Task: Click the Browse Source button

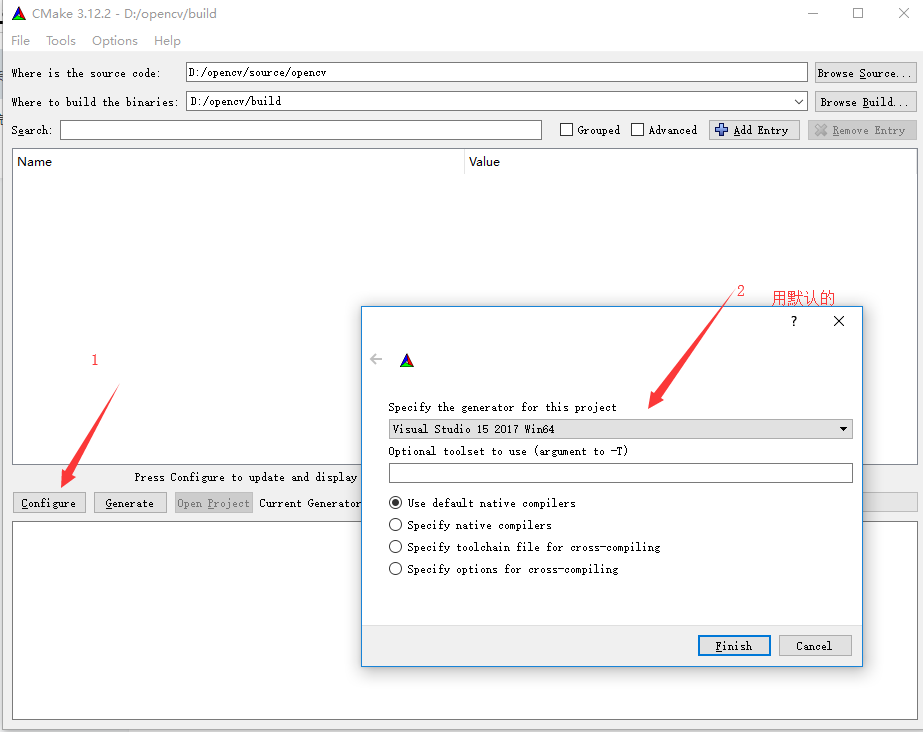Action: tap(864, 72)
